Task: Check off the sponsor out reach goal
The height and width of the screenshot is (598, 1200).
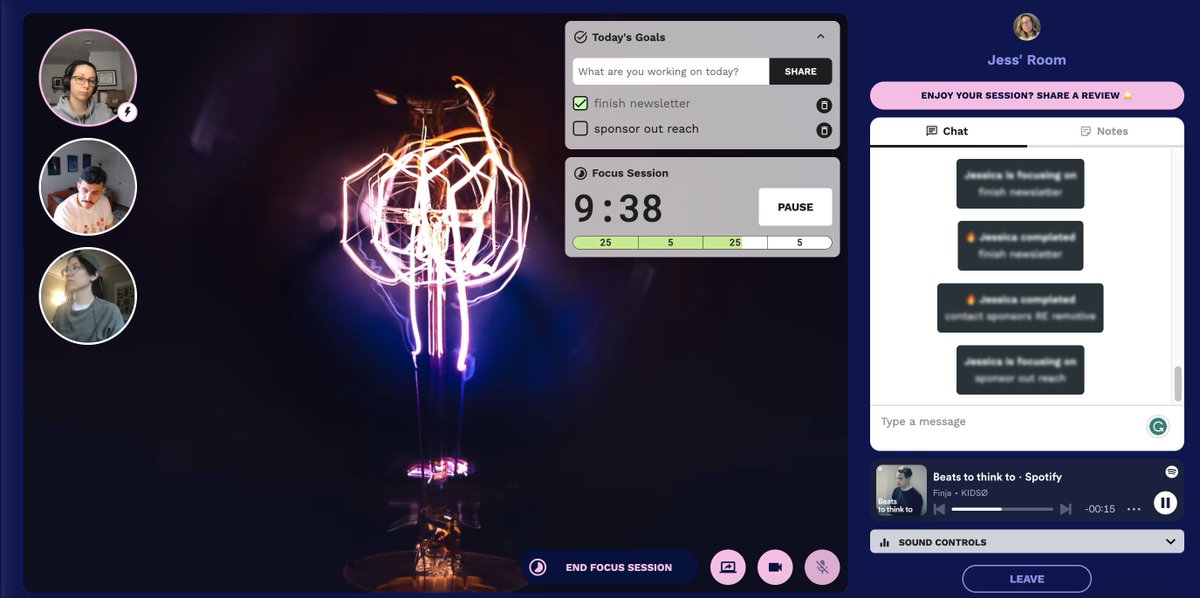Action: pyautogui.click(x=580, y=129)
